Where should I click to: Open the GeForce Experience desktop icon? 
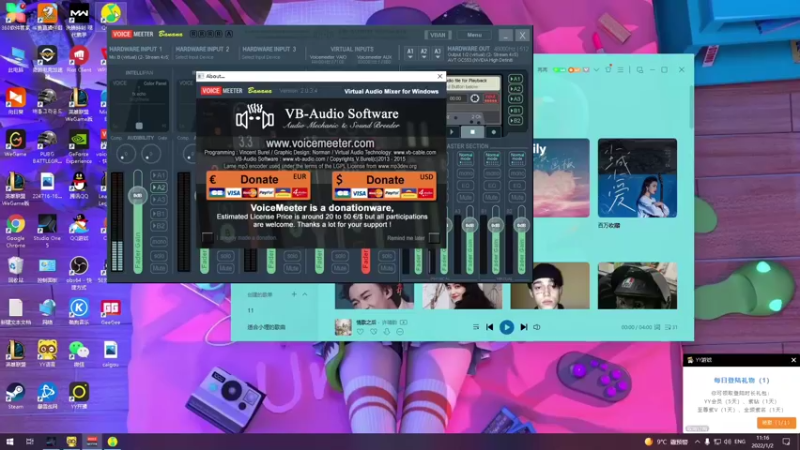point(79,147)
